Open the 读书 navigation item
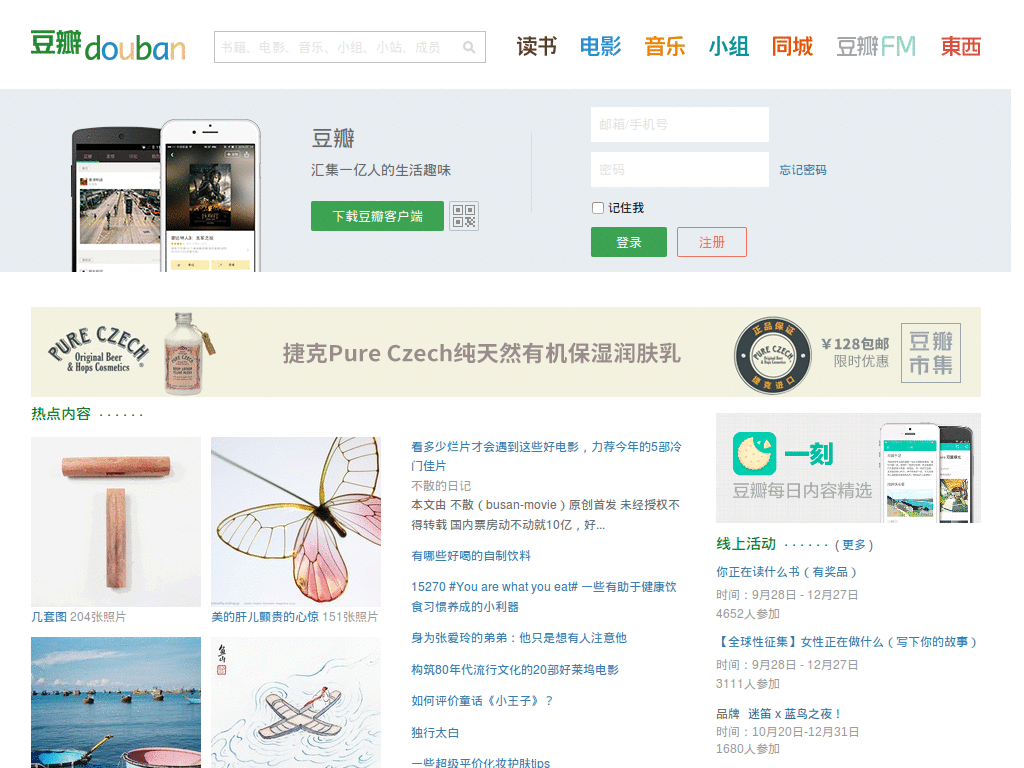This screenshot has height=768, width=1024. pyautogui.click(x=536, y=46)
